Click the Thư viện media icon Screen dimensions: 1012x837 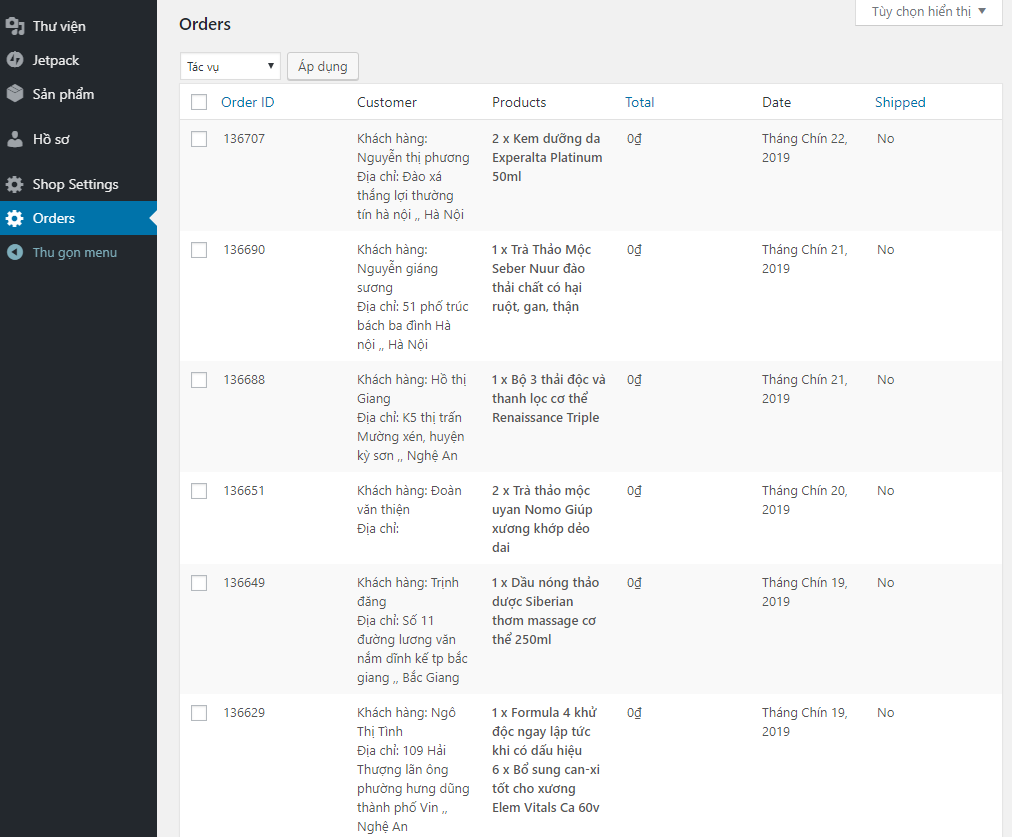point(15,26)
